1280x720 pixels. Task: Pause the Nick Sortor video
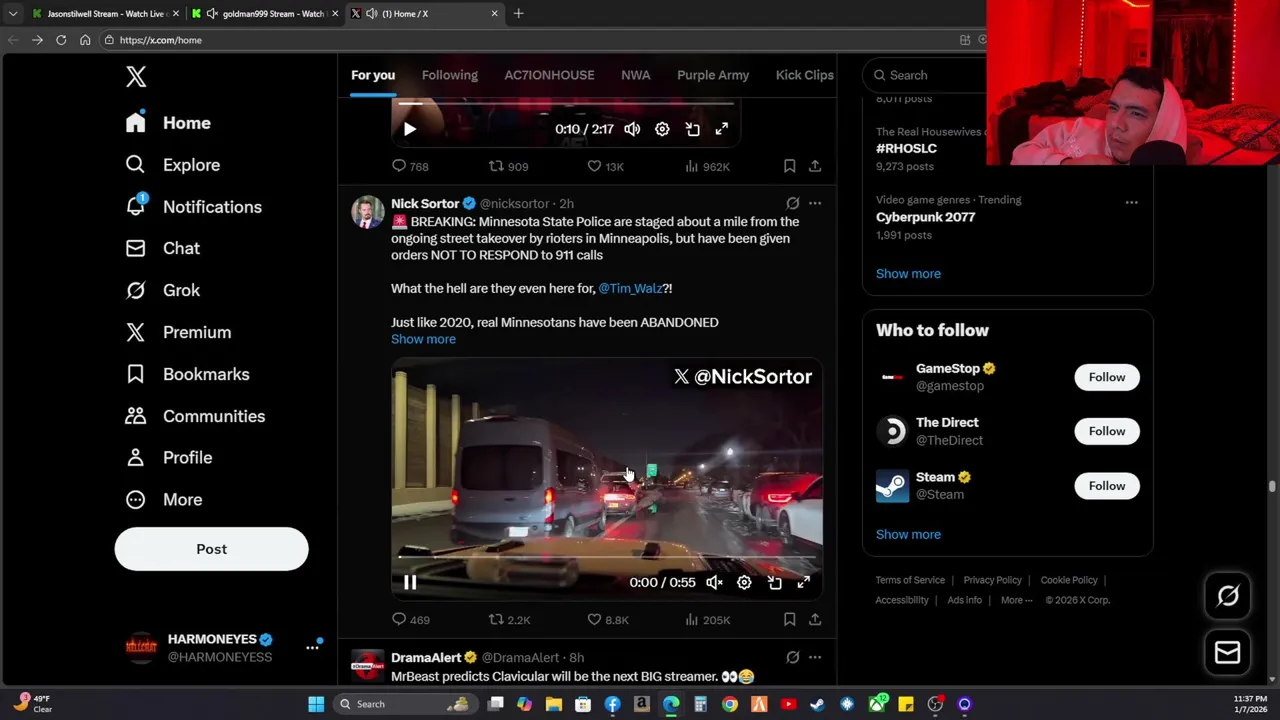tap(410, 582)
